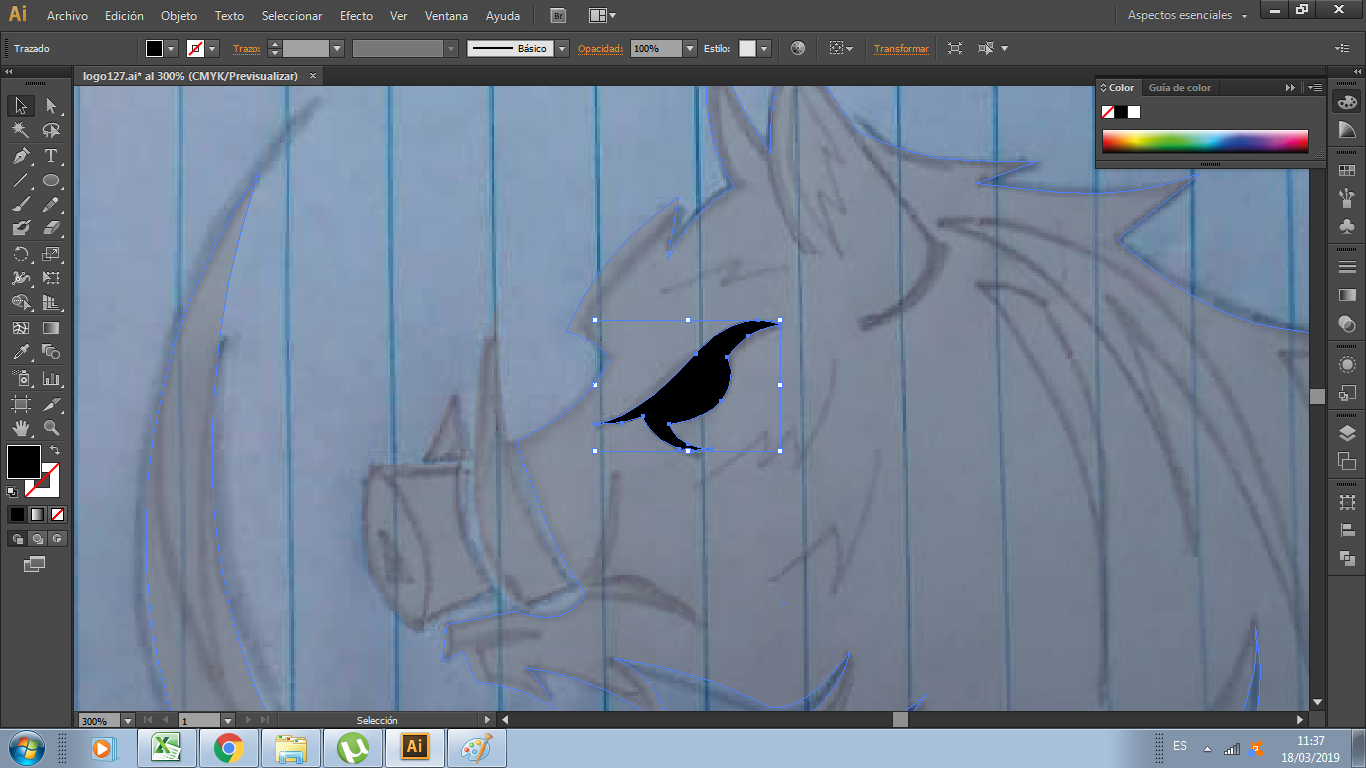The width and height of the screenshot is (1366, 768).
Task: Open the Ventana menu
Action: point(446,16)
